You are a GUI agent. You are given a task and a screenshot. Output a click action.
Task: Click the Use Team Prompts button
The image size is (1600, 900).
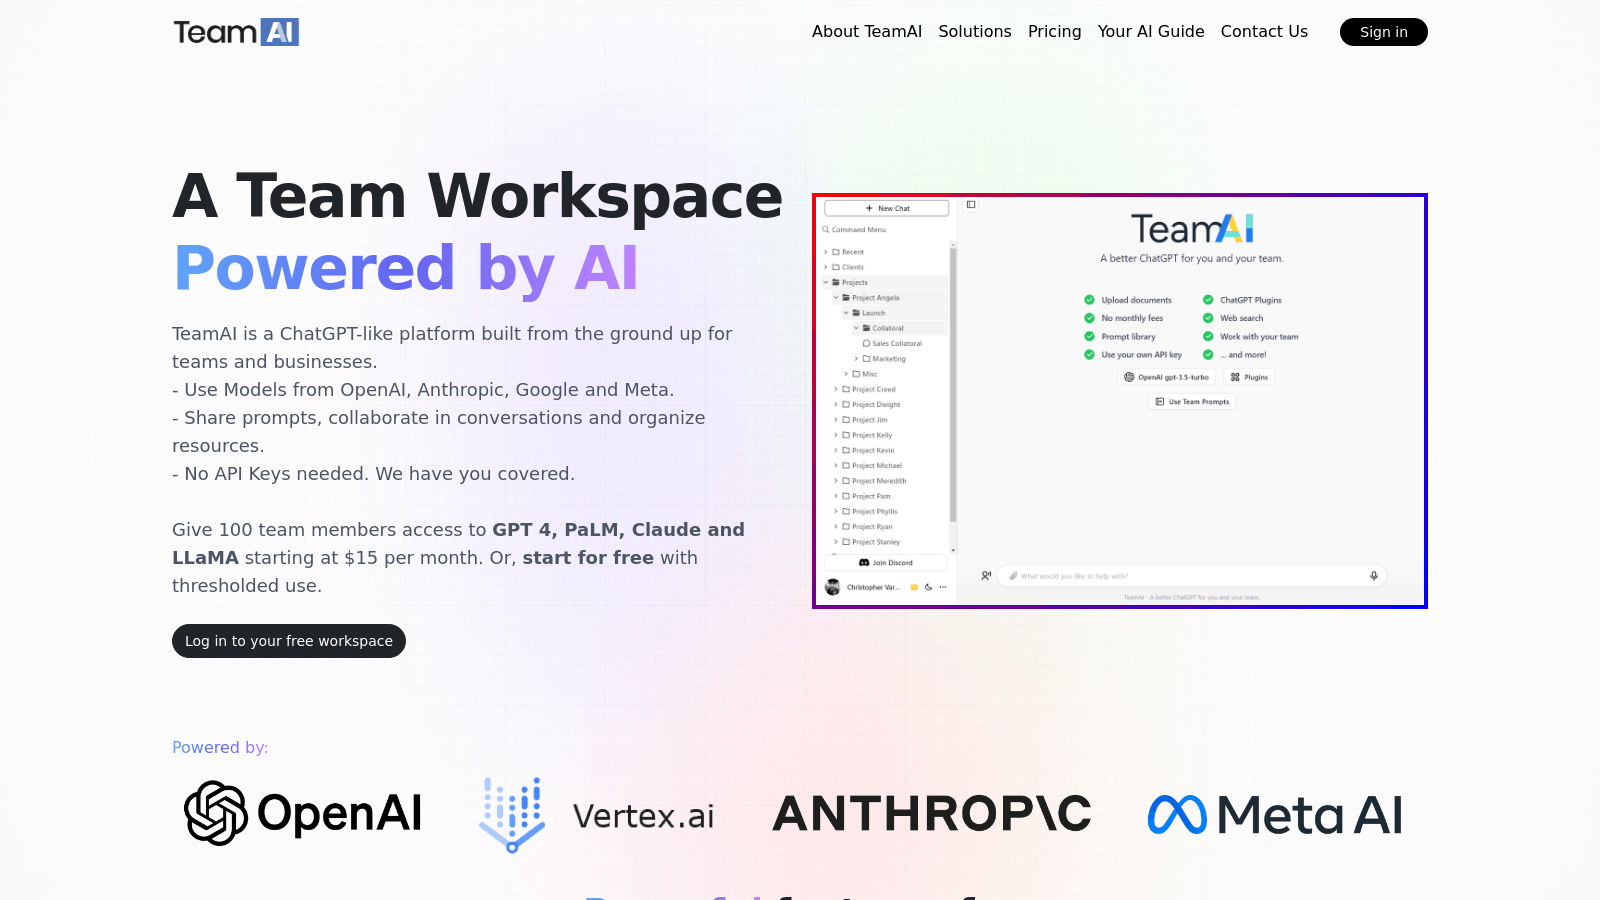tap(1192, 401)
